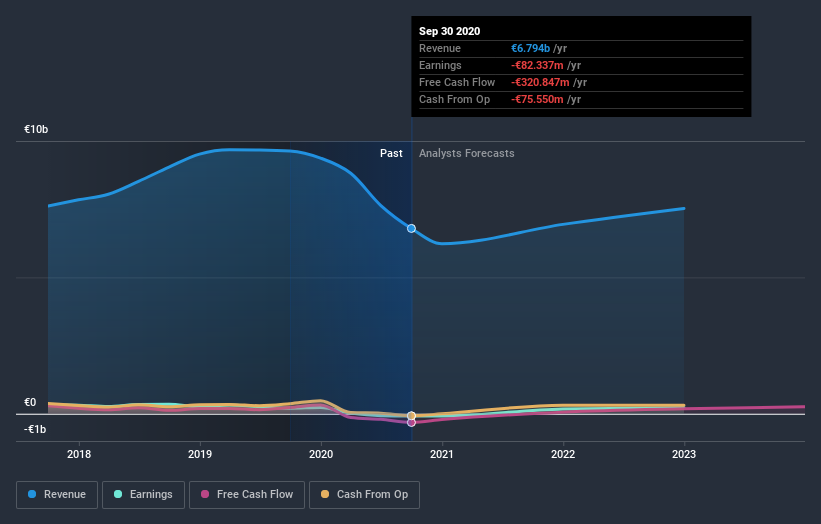Click the €0 y-axis label
This screenshot has width=821, height=524.
pos(30,403)
